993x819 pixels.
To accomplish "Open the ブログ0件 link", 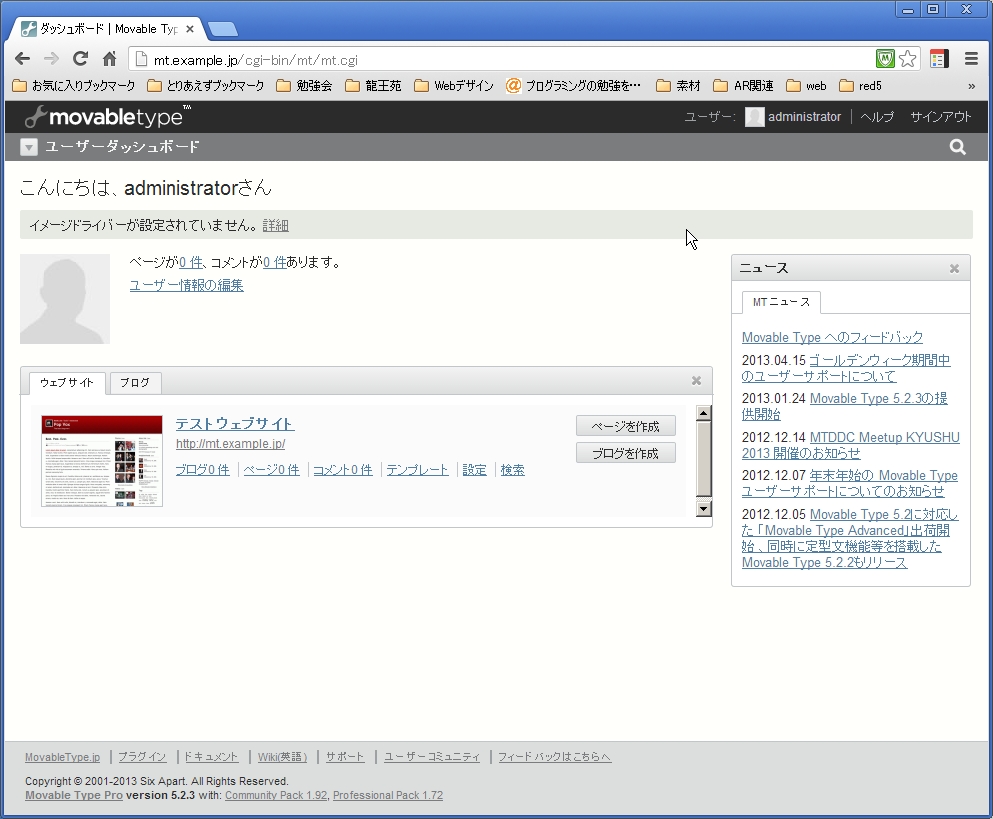I will click(203, 470).
